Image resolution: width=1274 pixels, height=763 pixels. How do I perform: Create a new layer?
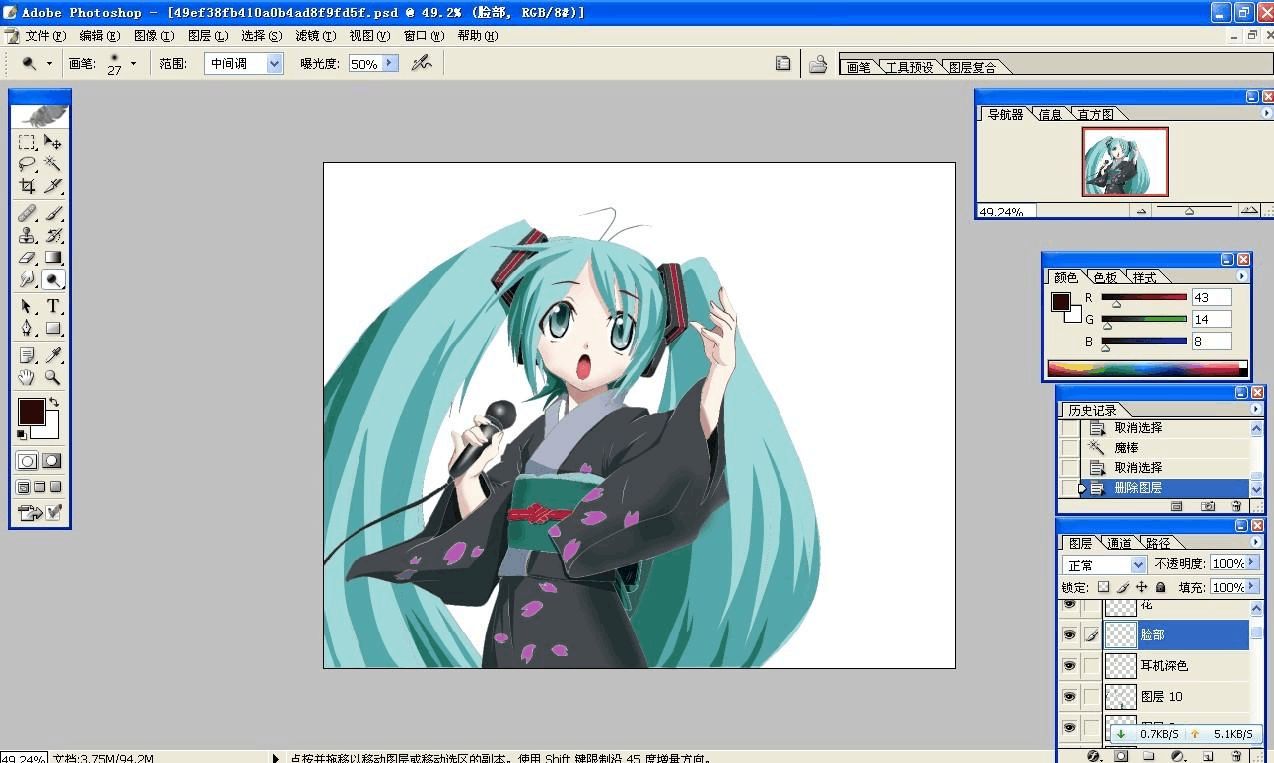click(x=1208, y=756)
